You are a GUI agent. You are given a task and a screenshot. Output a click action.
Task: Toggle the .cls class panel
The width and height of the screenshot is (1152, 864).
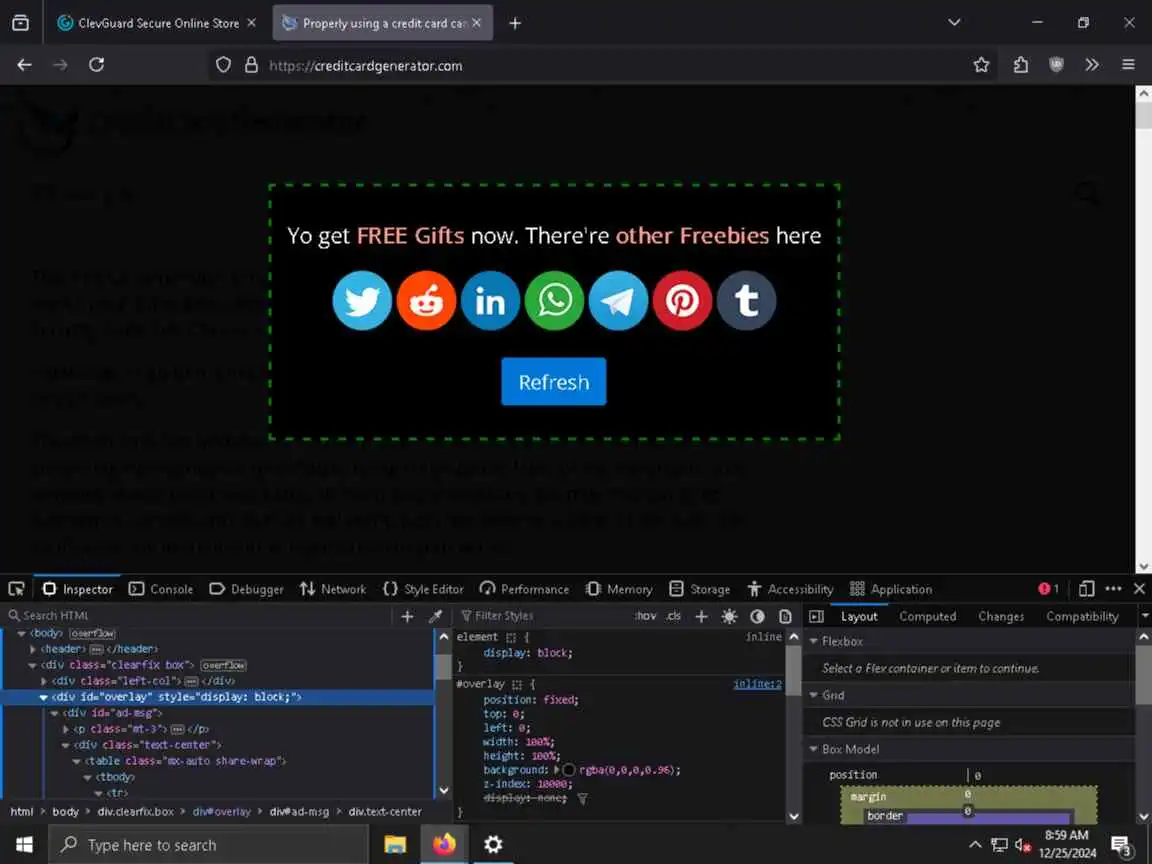[x=674, y=616]
